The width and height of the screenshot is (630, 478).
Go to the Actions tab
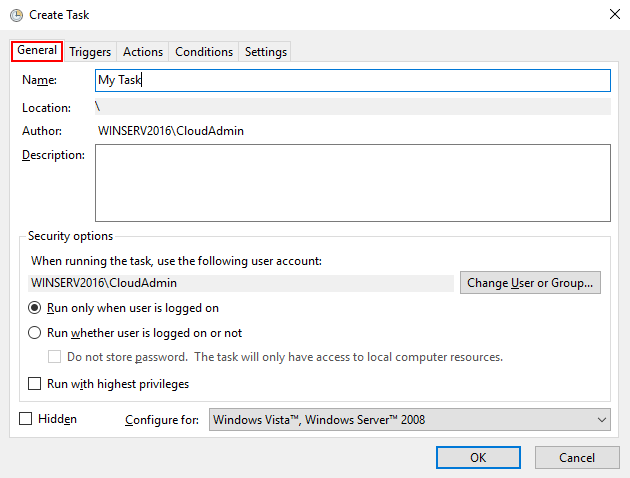point(143,52)
